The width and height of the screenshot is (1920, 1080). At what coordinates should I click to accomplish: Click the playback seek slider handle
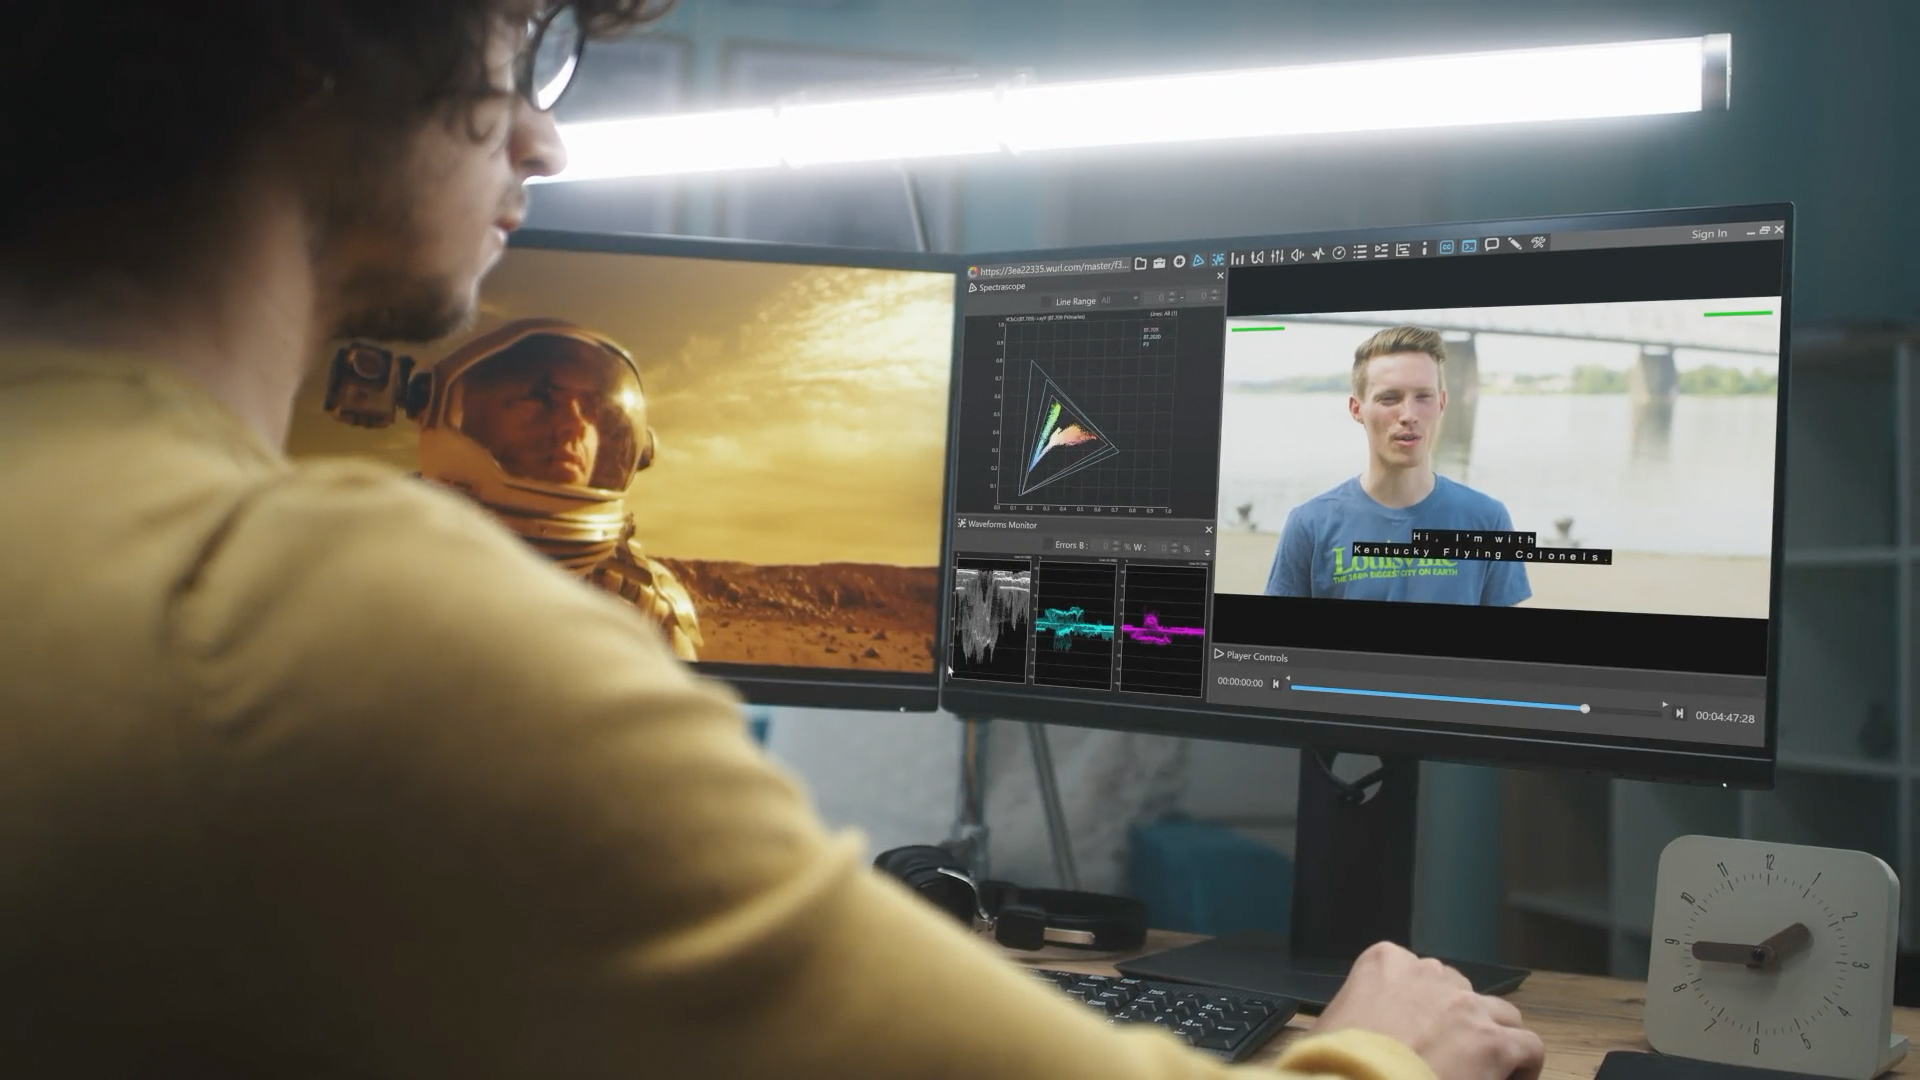[1585, 708]
